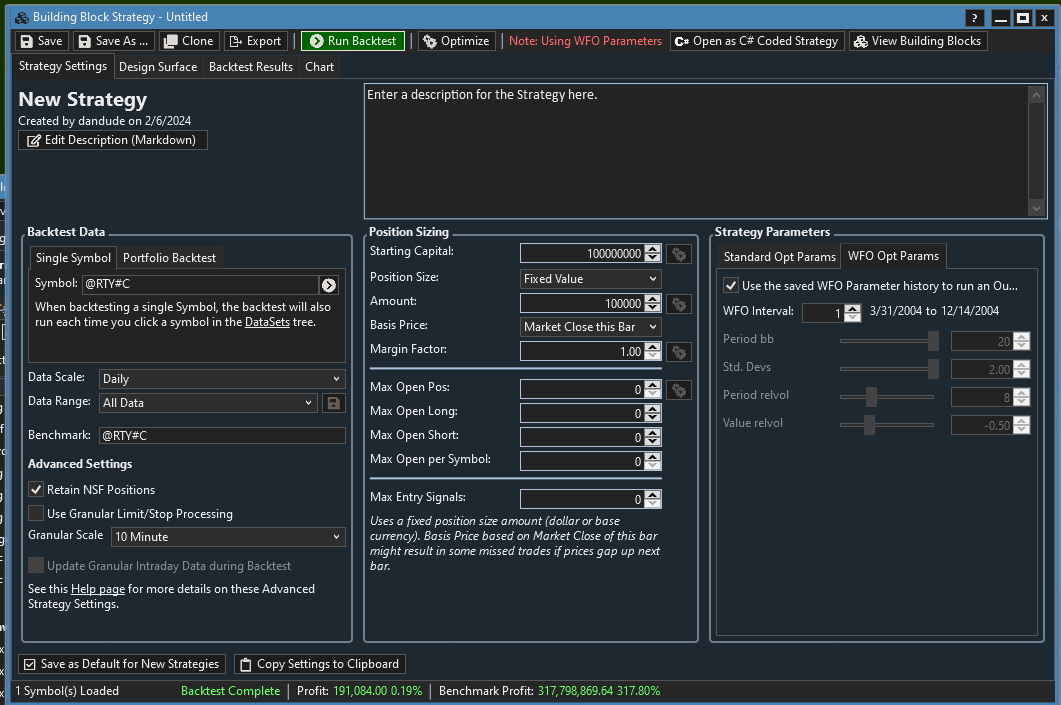Switch to the Backtest Results tab
Screen dimensions: 1061x705
click(251, 67)
